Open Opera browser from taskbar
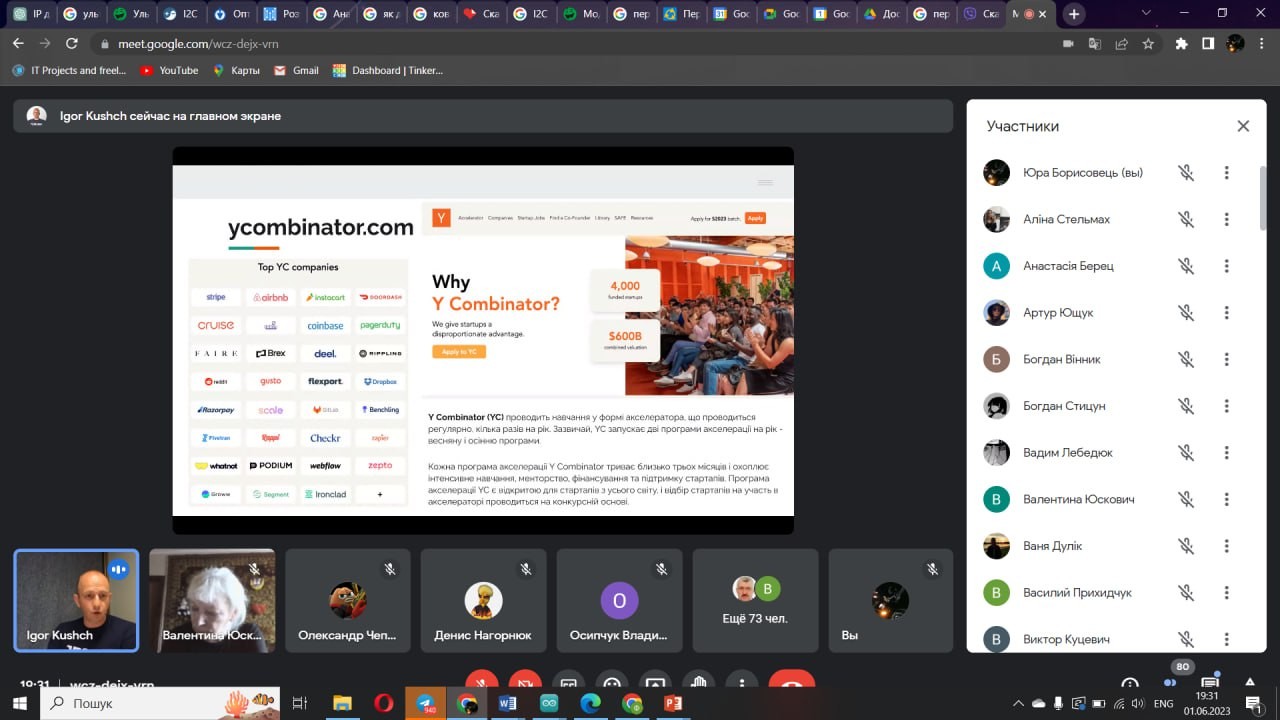The image size is (1280, 720). pyautogui.click(x=384, y=703)
